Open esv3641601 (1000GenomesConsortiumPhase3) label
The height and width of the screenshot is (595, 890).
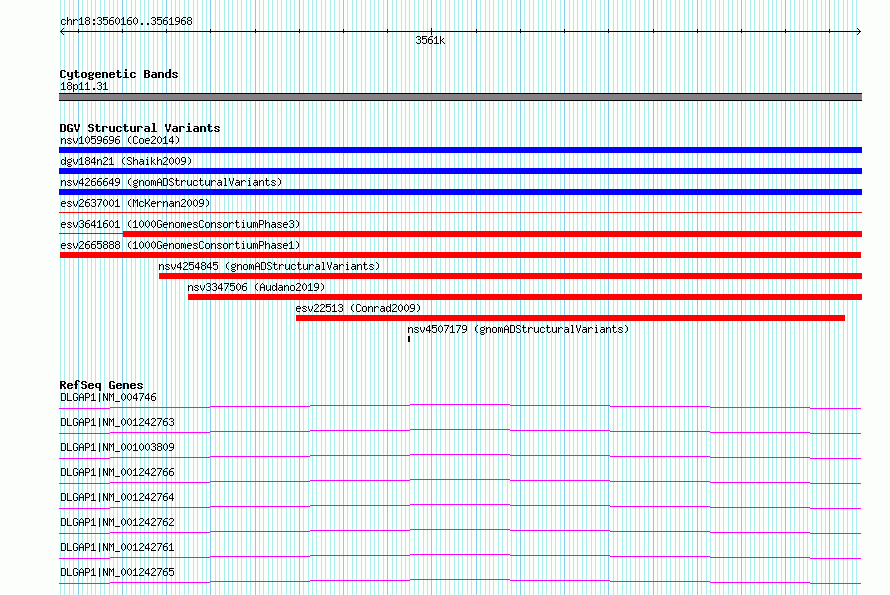[x=180, y=224]
